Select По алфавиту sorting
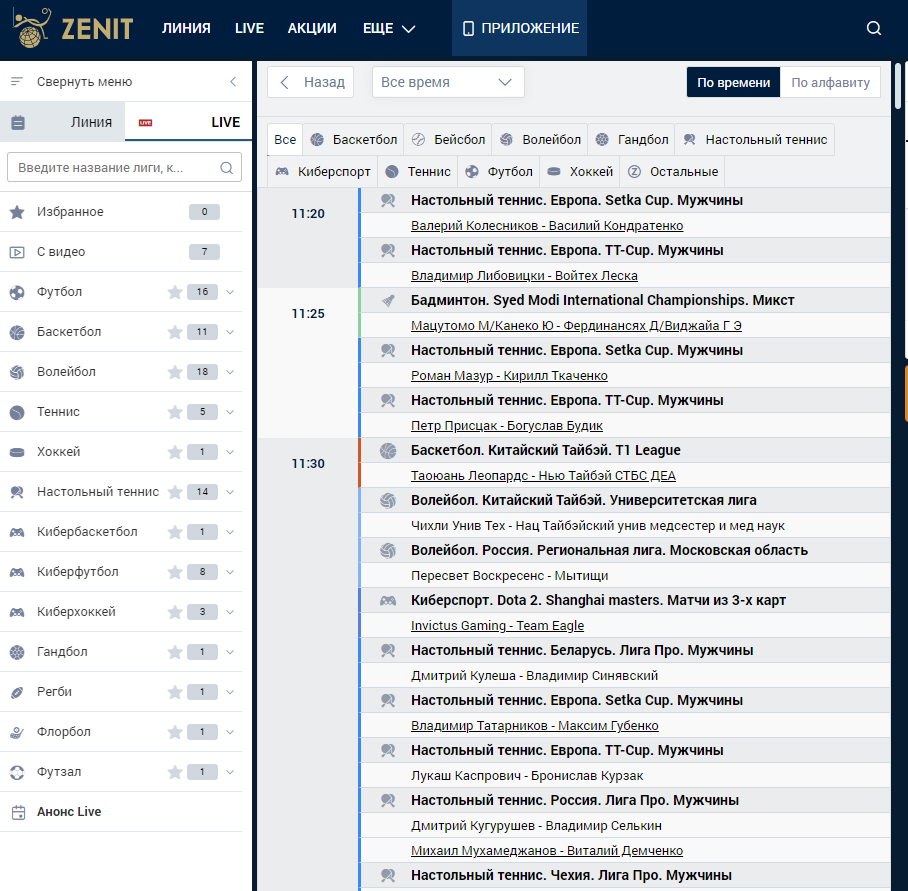The height and width of the screenshot is (891, 908). (x=830, y=82)
